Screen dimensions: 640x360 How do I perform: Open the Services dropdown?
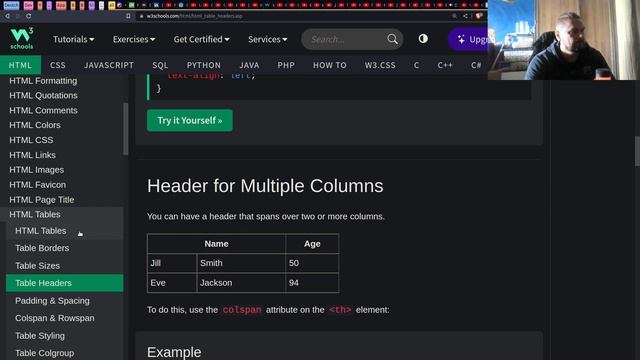267,39
